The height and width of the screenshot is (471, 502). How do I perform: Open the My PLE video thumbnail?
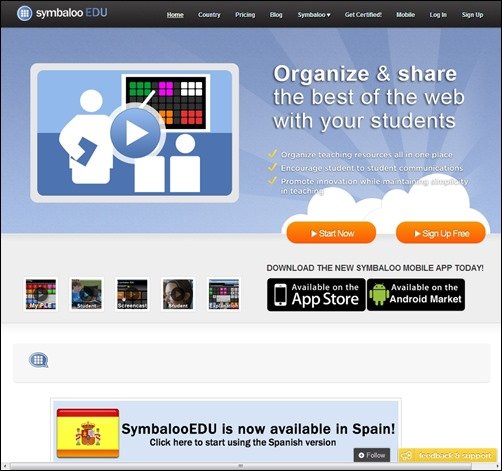pyautogui.click(x=41, y=294)
